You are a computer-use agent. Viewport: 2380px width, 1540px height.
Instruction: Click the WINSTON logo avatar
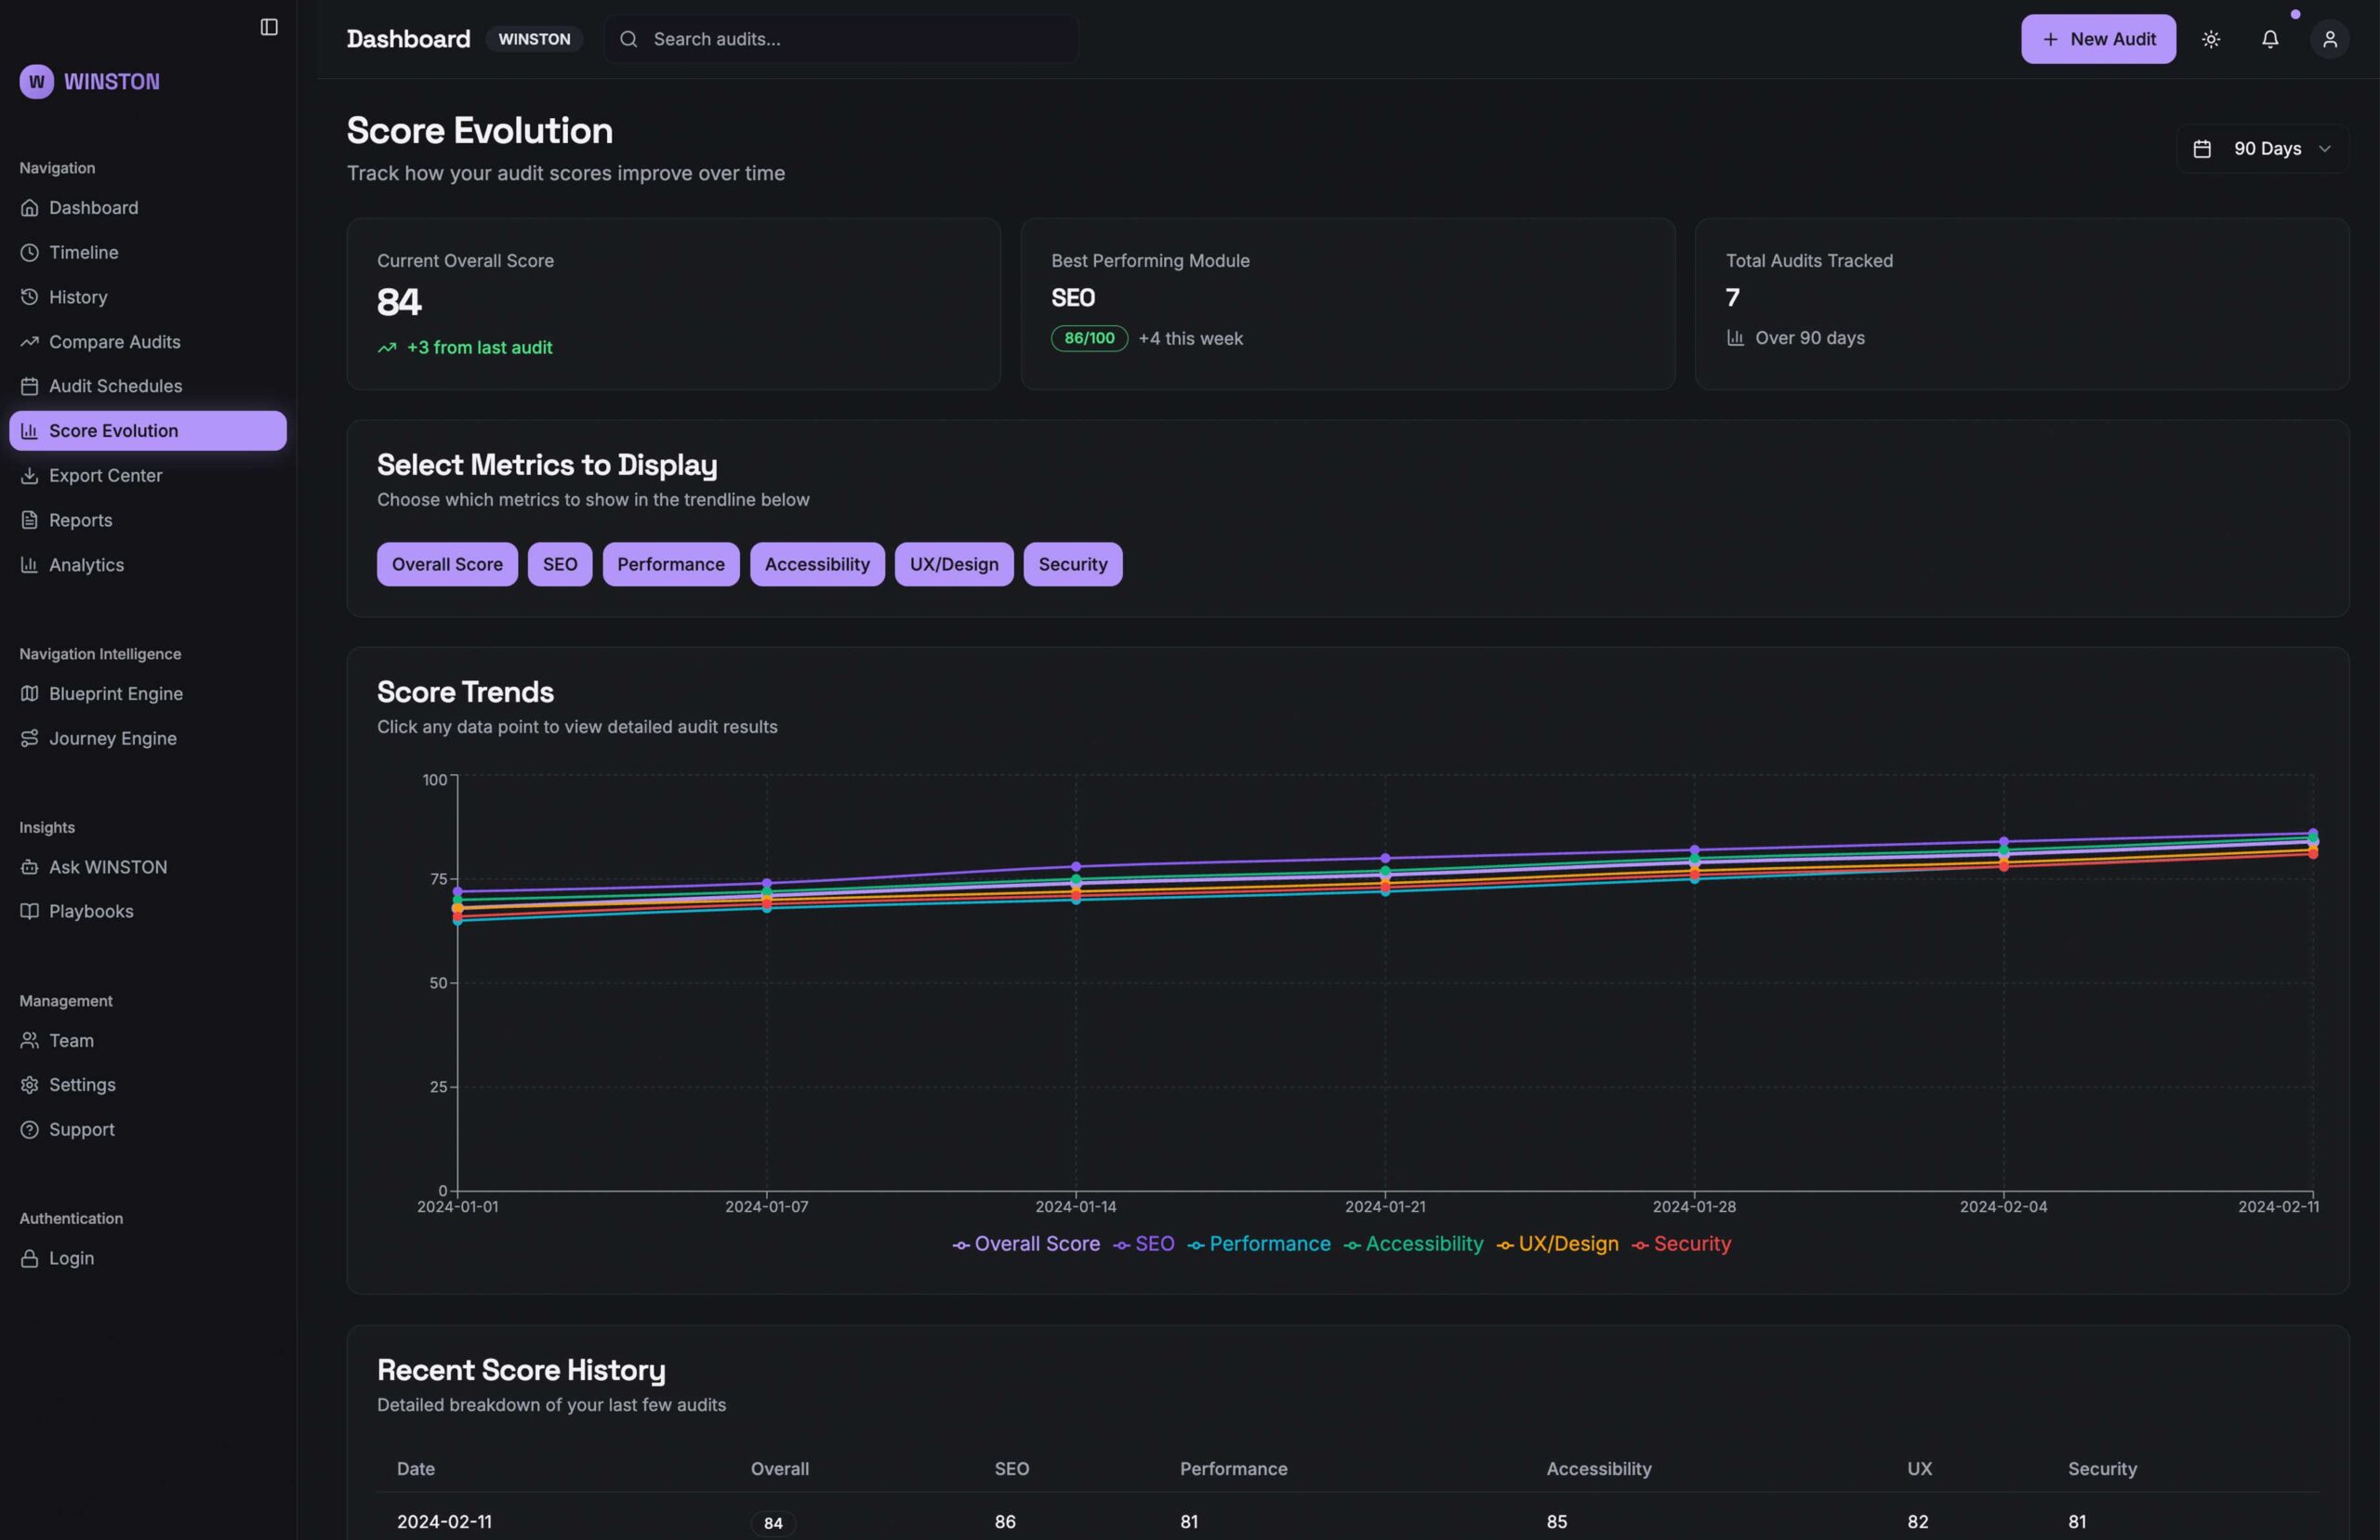(37, 82)
